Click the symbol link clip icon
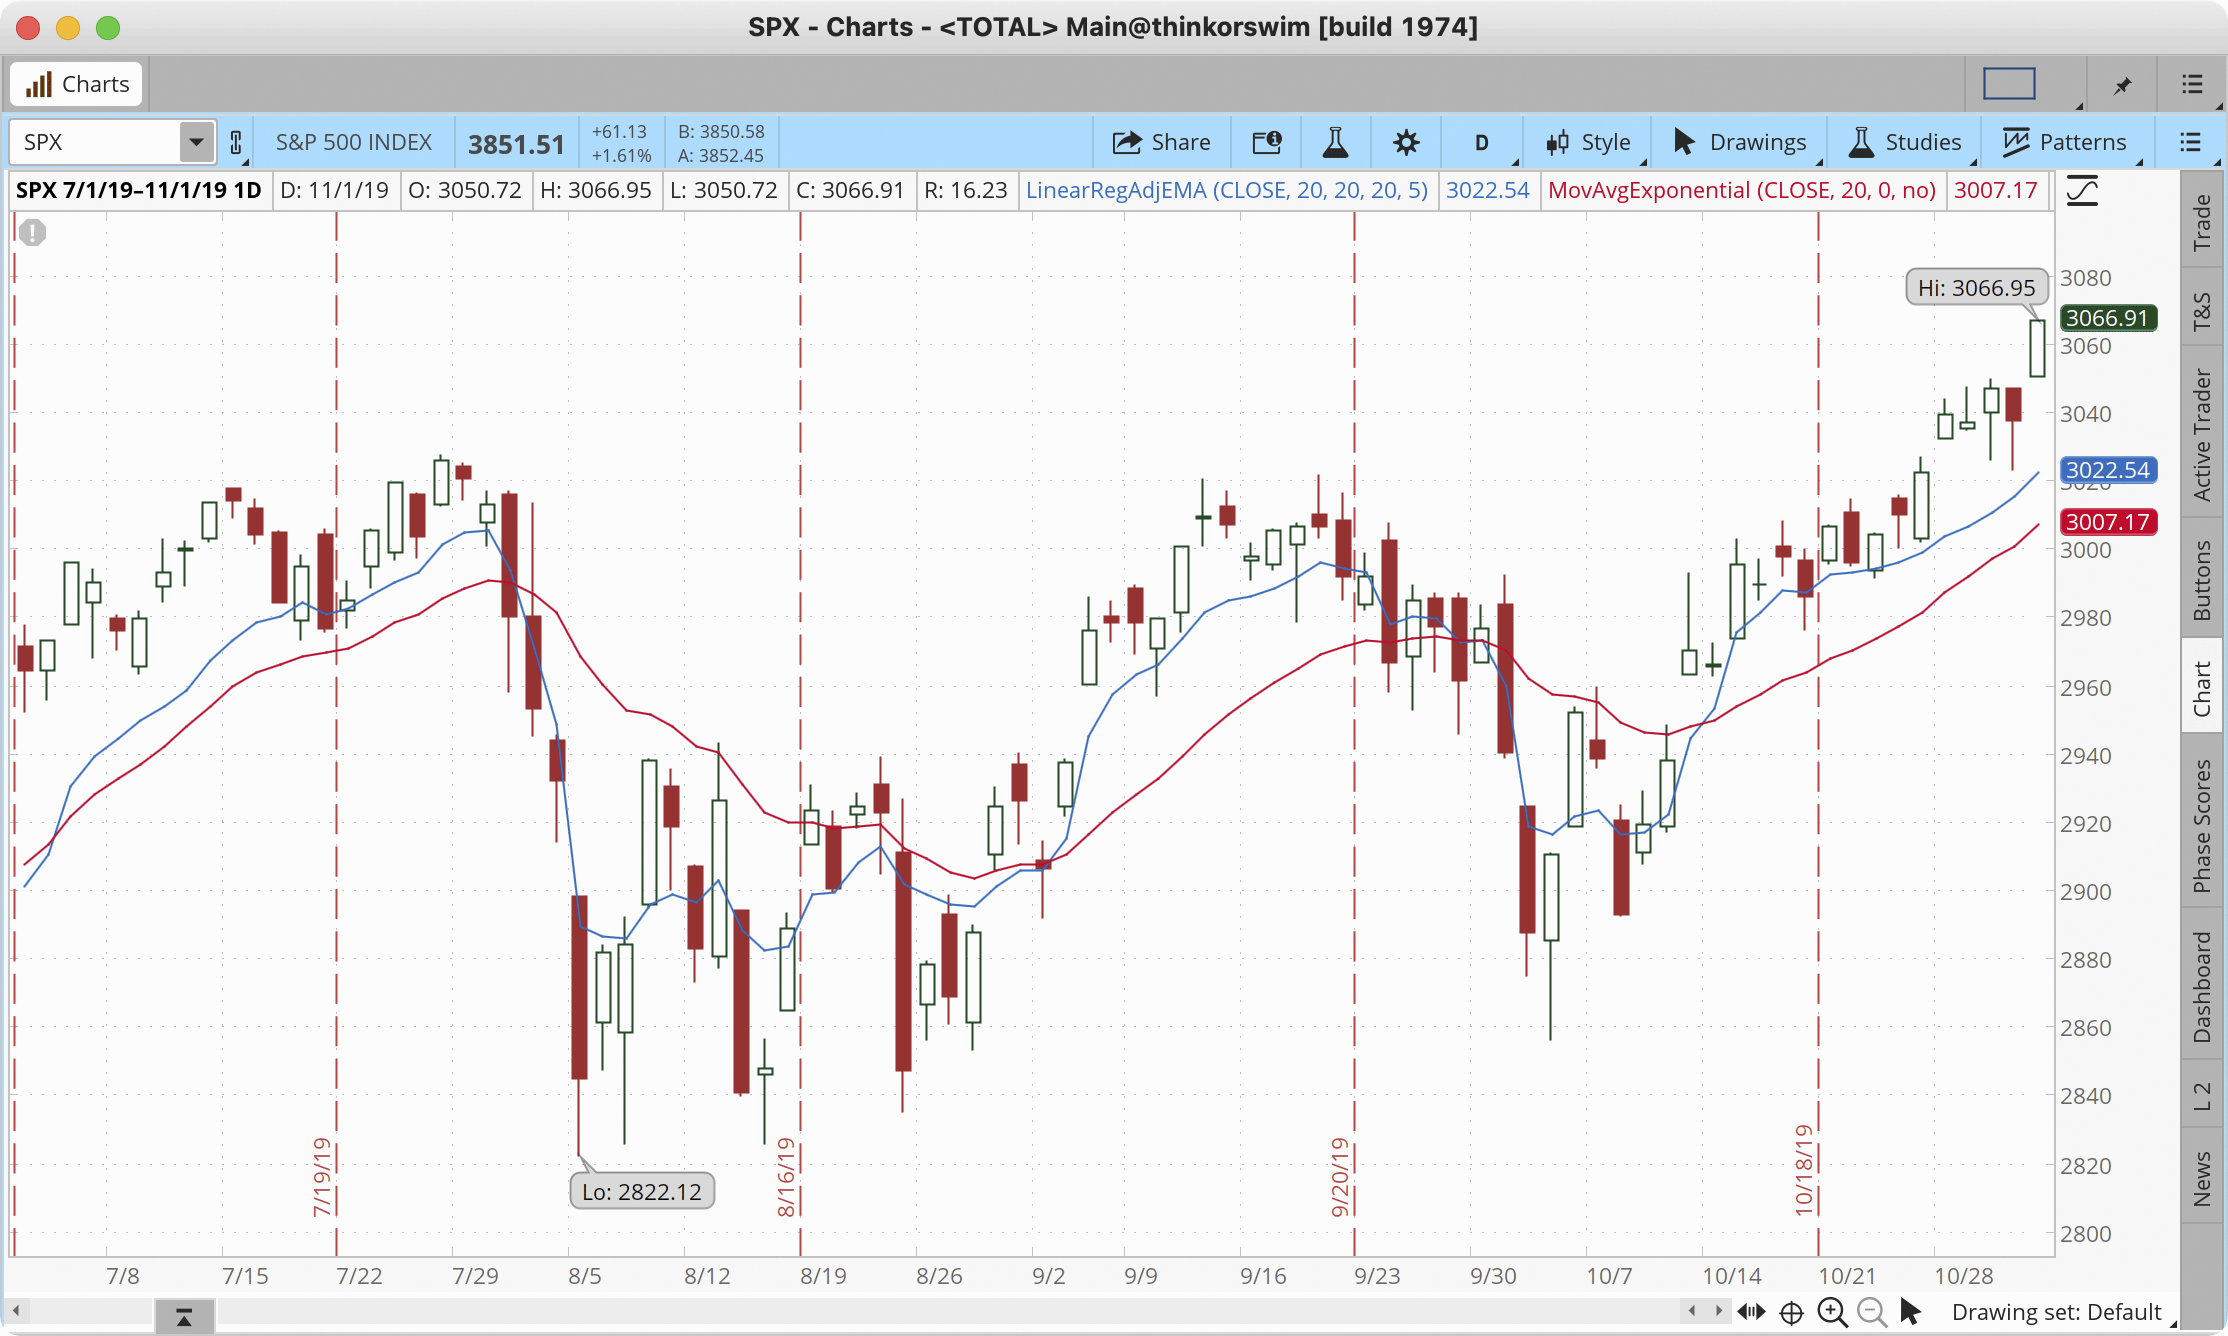This screenshot has width=2228, height=1336. pyautogui.click(x=236, y=142)
